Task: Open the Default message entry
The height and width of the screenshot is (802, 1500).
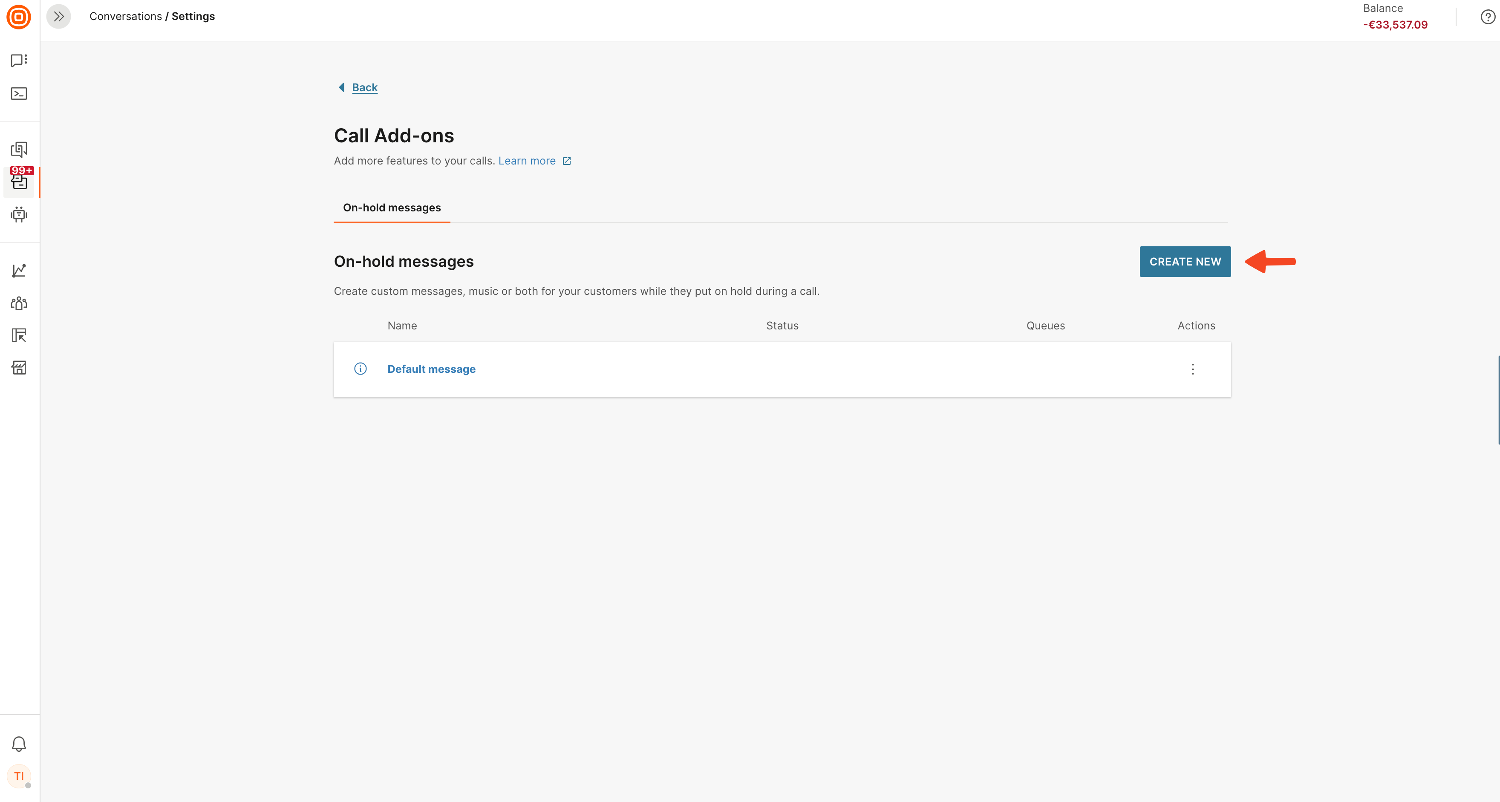Action: click(x=431, y=370)
